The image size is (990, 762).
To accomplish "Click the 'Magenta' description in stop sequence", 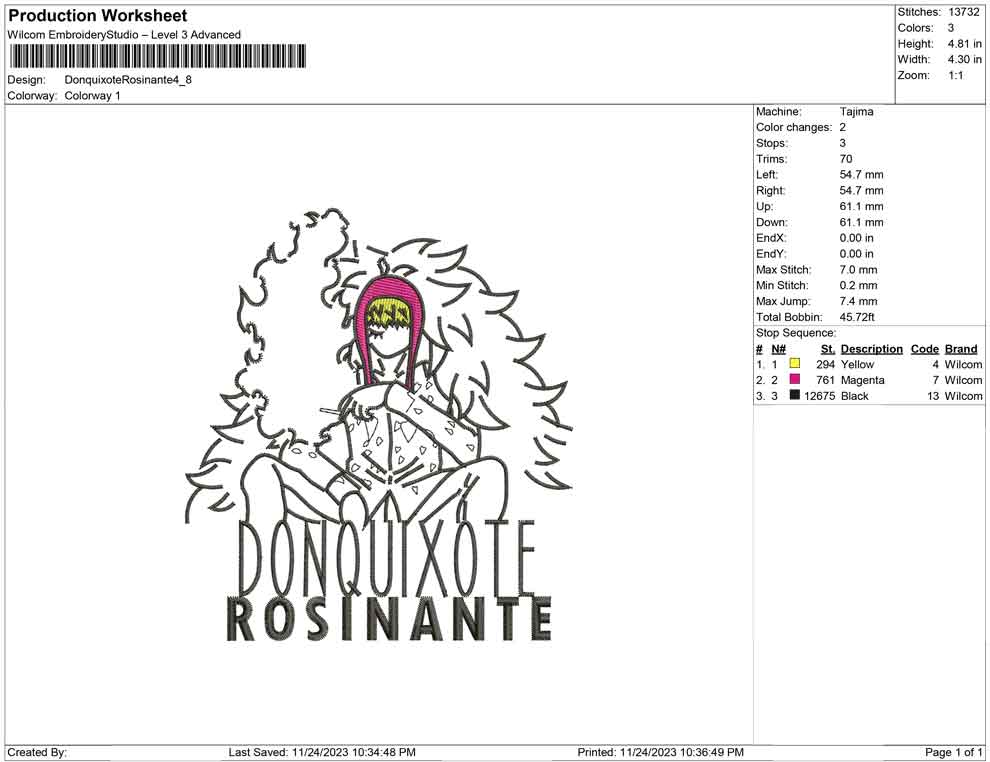I will (862, 380).
